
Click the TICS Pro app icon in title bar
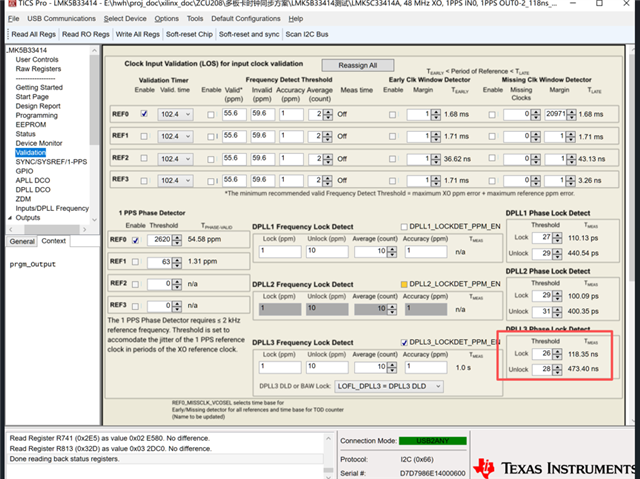[12, 3]
